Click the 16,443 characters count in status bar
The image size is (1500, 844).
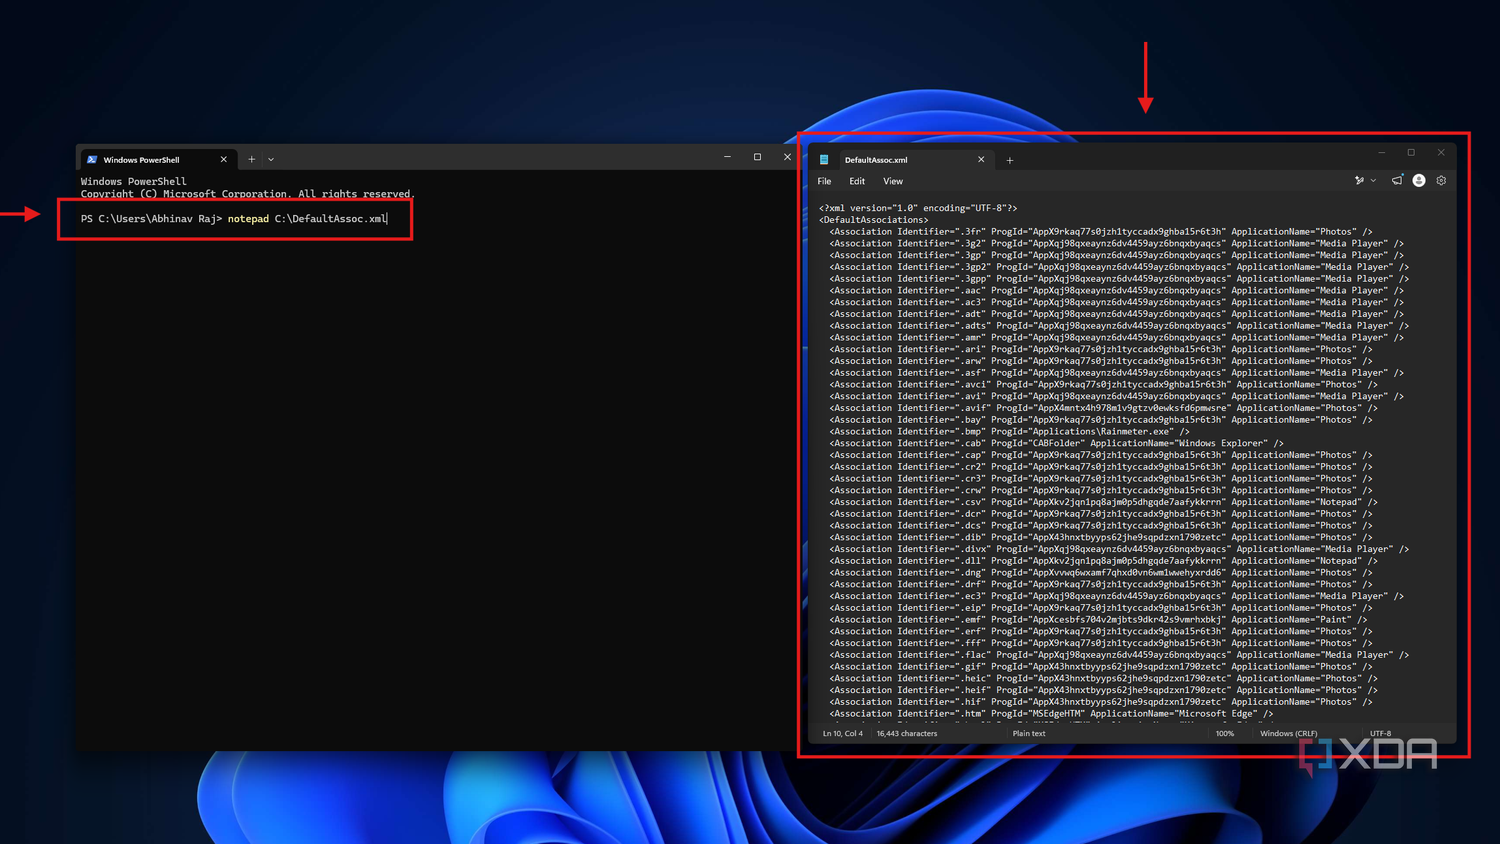(907, 734)
